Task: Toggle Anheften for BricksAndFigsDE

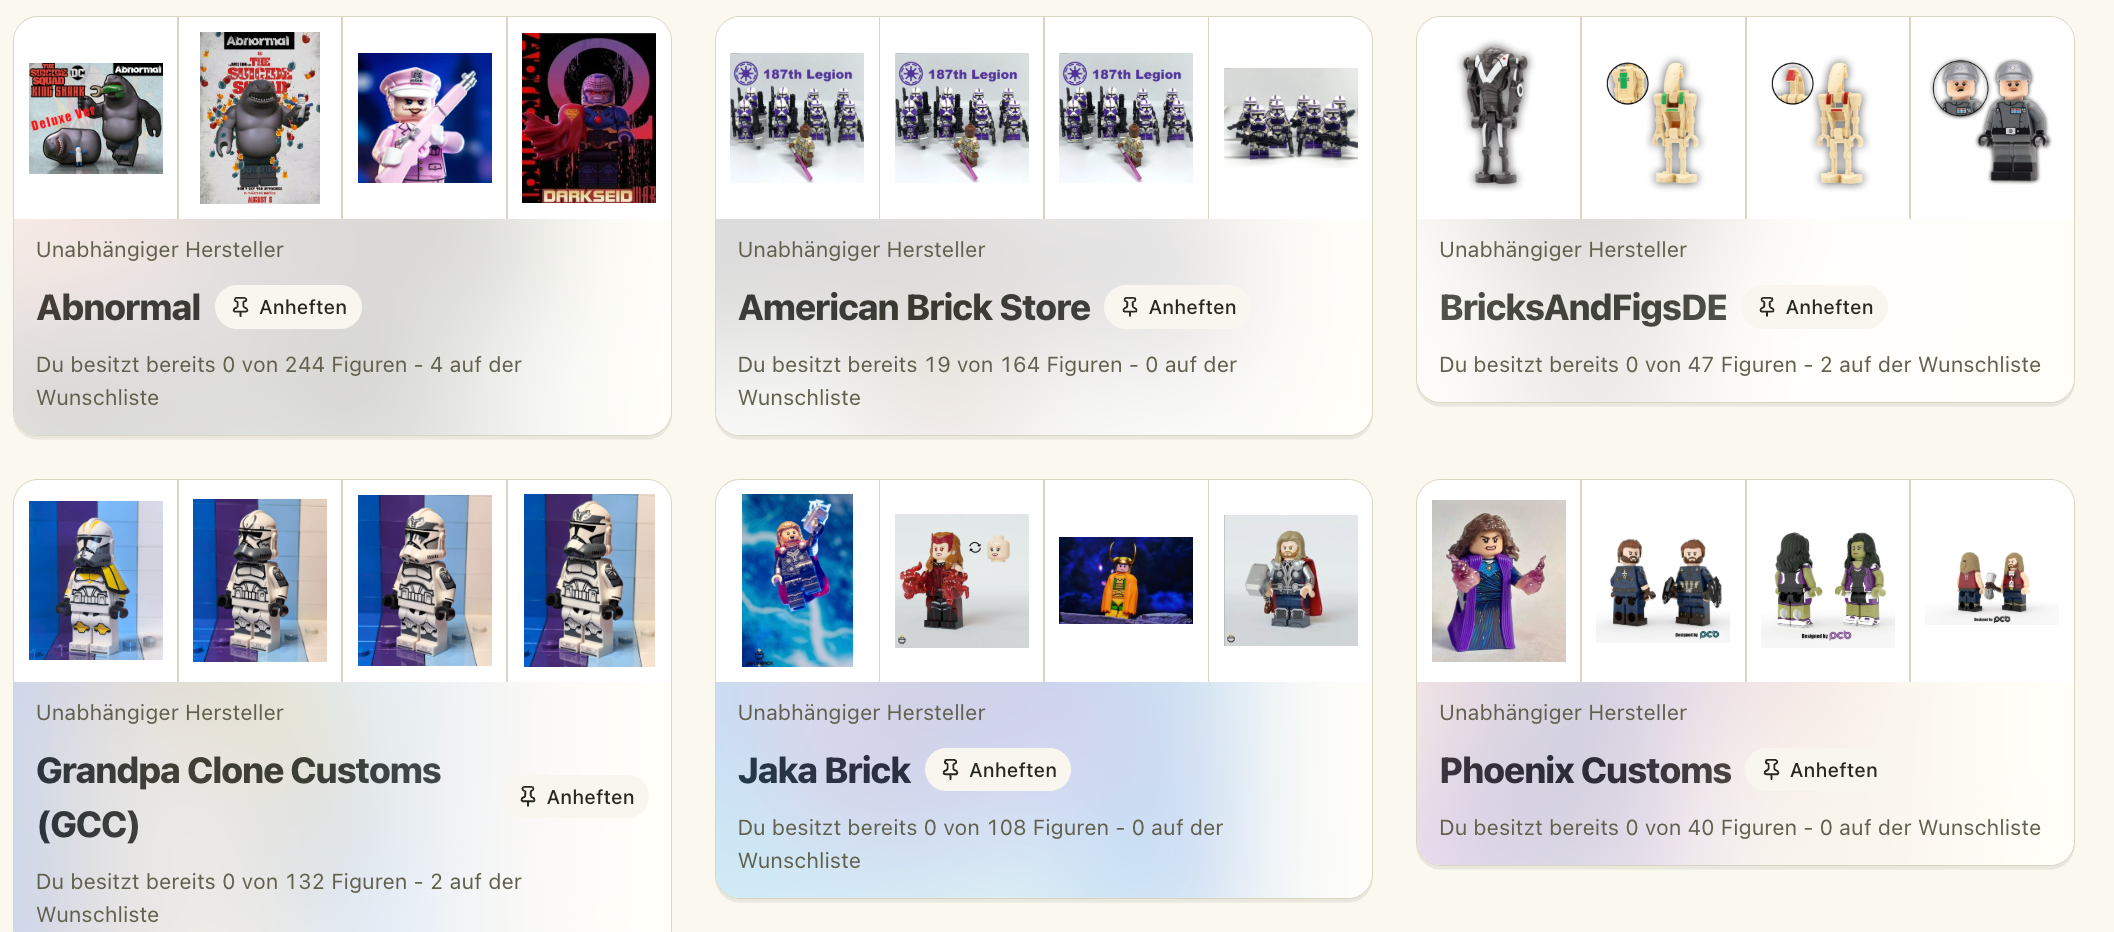Action: click(x=1814, y=307)
